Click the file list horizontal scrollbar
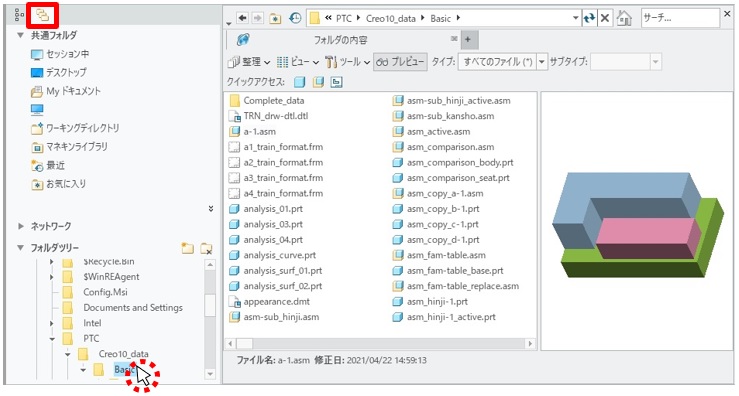Image resolution: width=739 pixels, height=396 pixels. click(x=379, y=344)
